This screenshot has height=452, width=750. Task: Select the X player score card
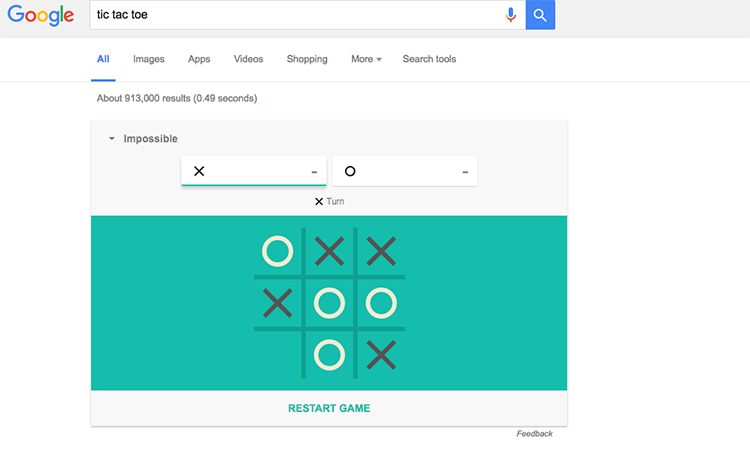[x=254, y=171]
